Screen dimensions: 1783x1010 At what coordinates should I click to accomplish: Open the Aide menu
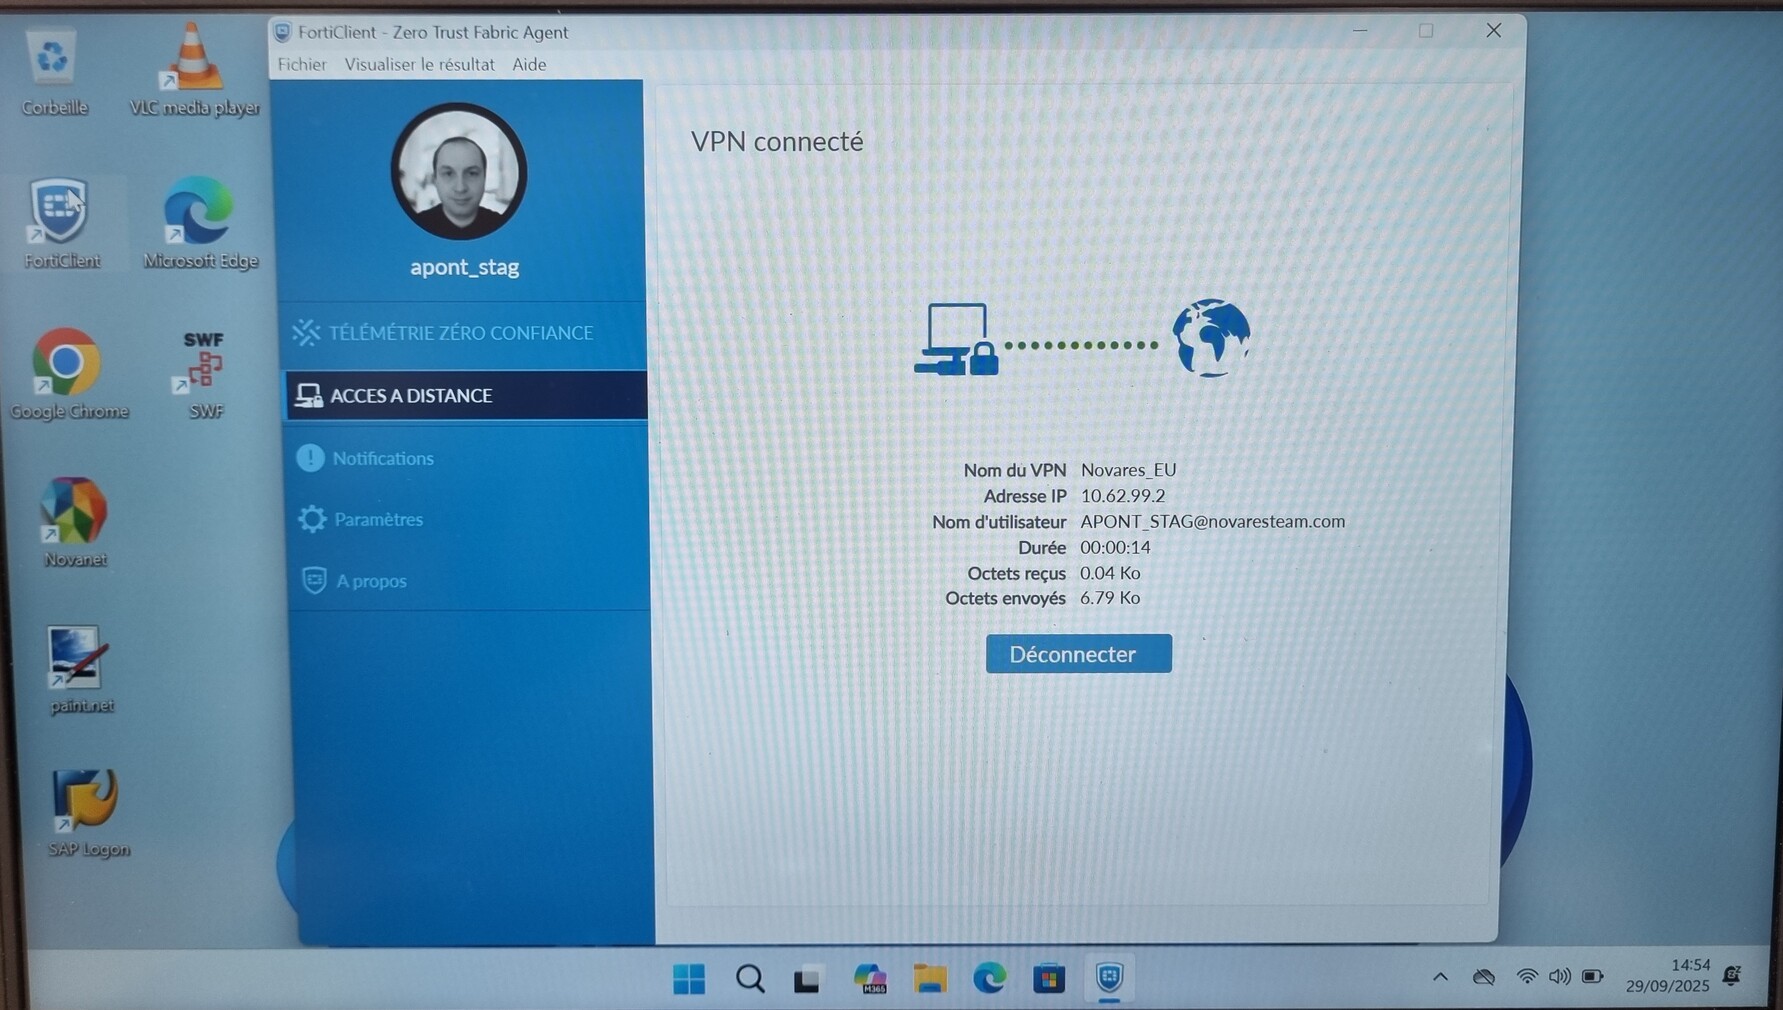point(529,64)
